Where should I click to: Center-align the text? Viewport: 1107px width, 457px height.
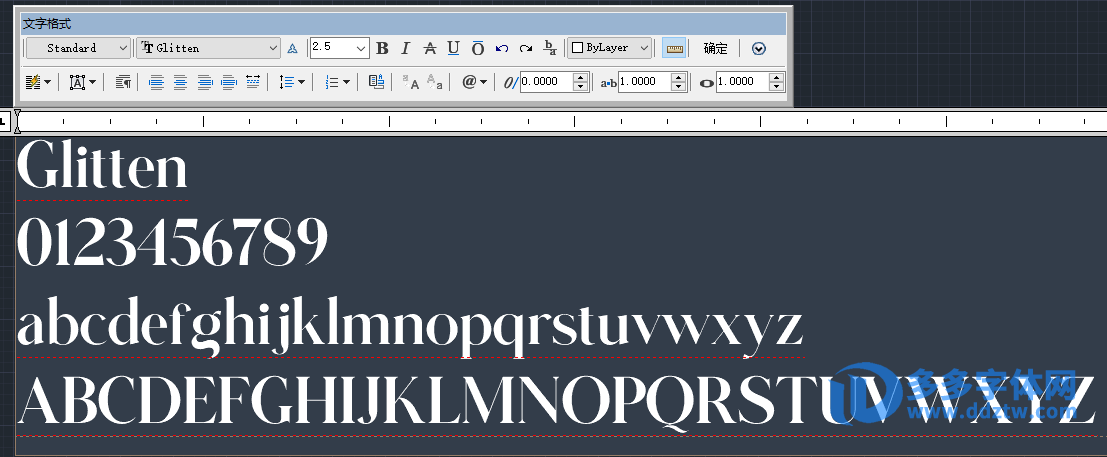coord(180,82)
